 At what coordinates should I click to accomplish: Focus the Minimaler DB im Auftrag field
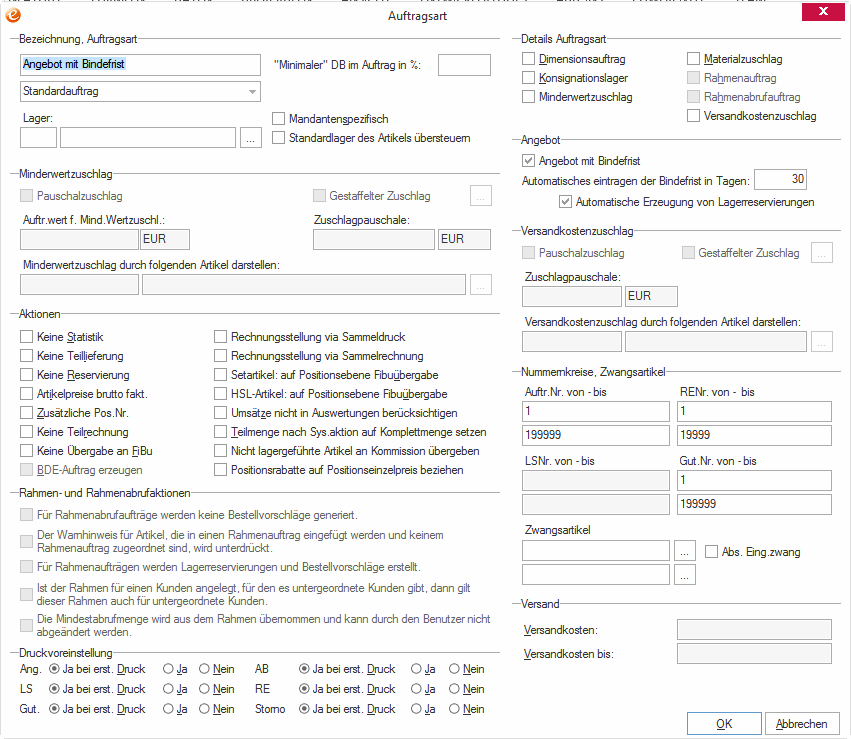click(464, 65)
